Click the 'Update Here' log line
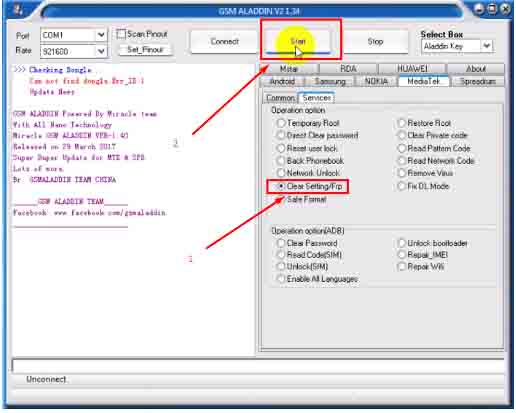The image size is (516, 413). point(52,92)
